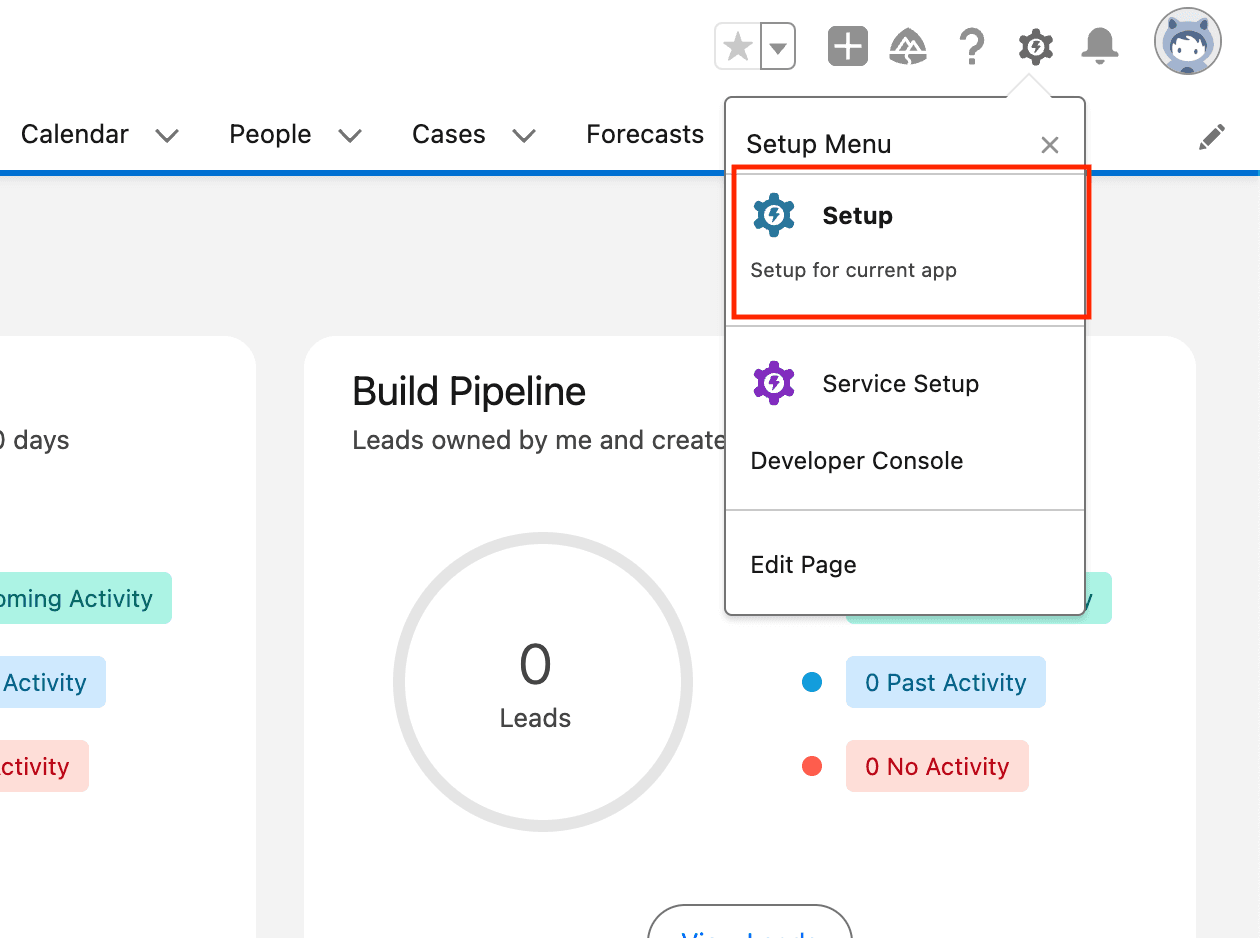Screen dimensions: 1260x938
Task: Open the Setup gear icon in header
Action: pos(1035,46)
